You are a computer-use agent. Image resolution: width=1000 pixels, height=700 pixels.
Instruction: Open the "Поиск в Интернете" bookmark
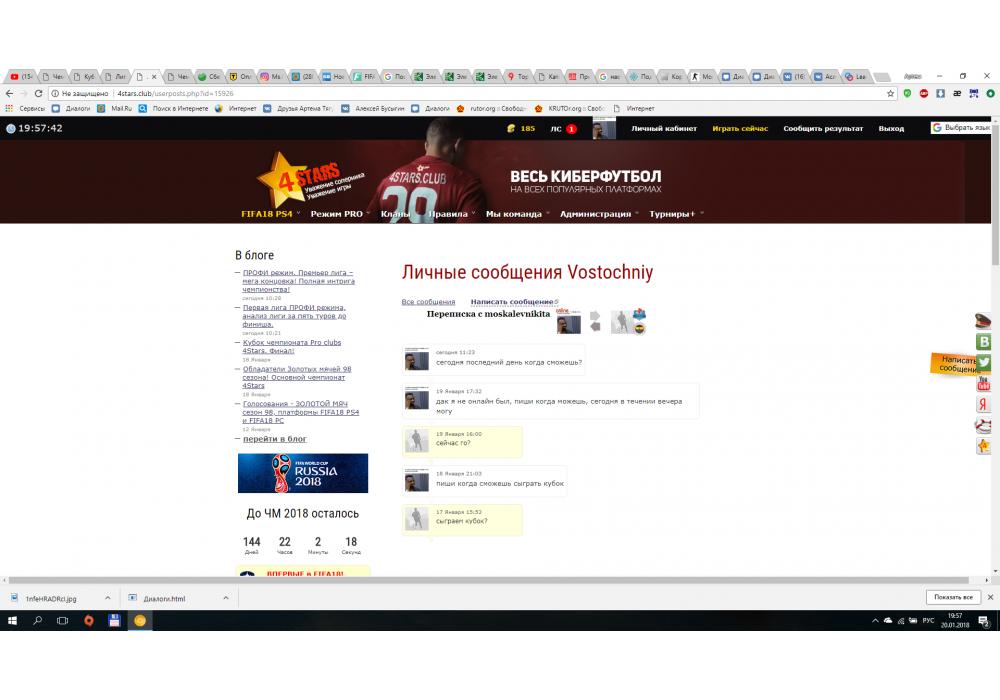[x=174, y=108]
